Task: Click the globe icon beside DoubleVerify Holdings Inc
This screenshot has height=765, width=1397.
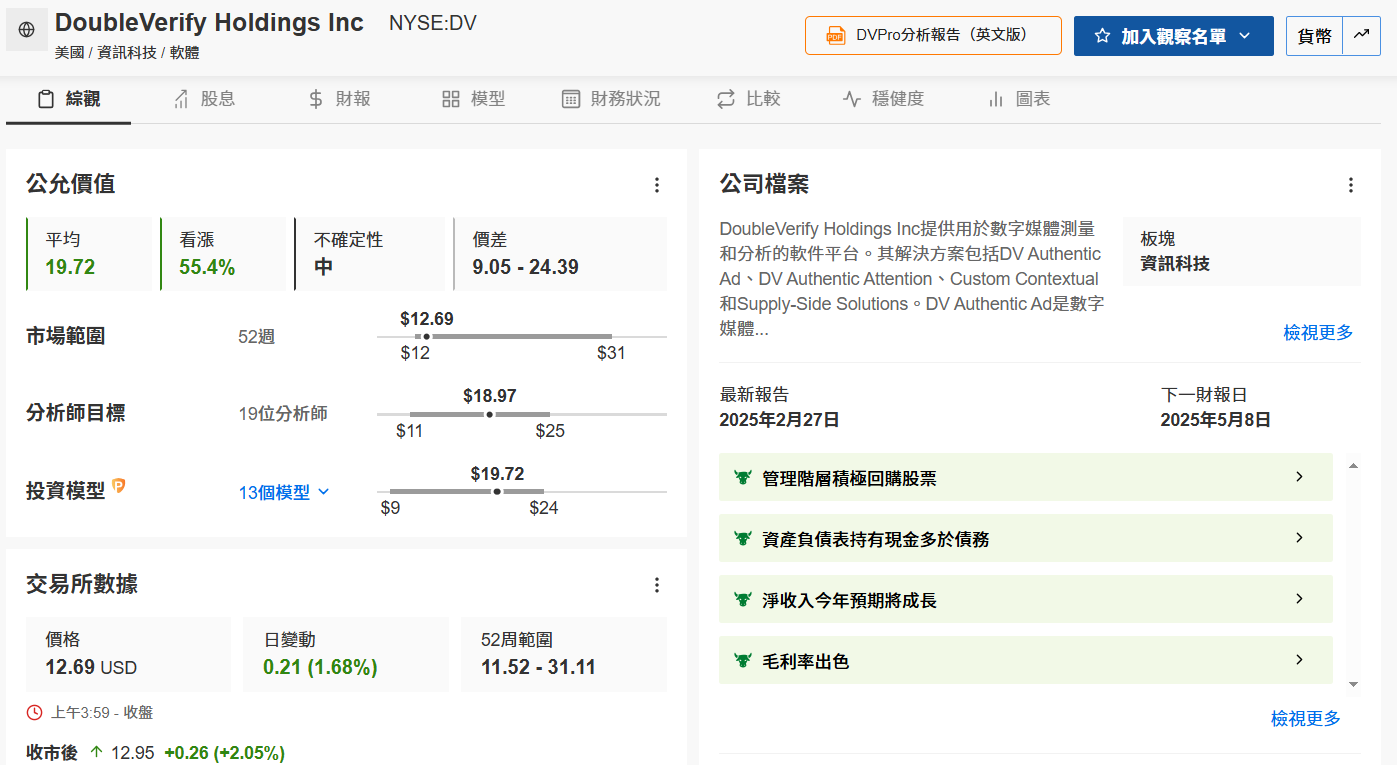Action: coord(26,30)
